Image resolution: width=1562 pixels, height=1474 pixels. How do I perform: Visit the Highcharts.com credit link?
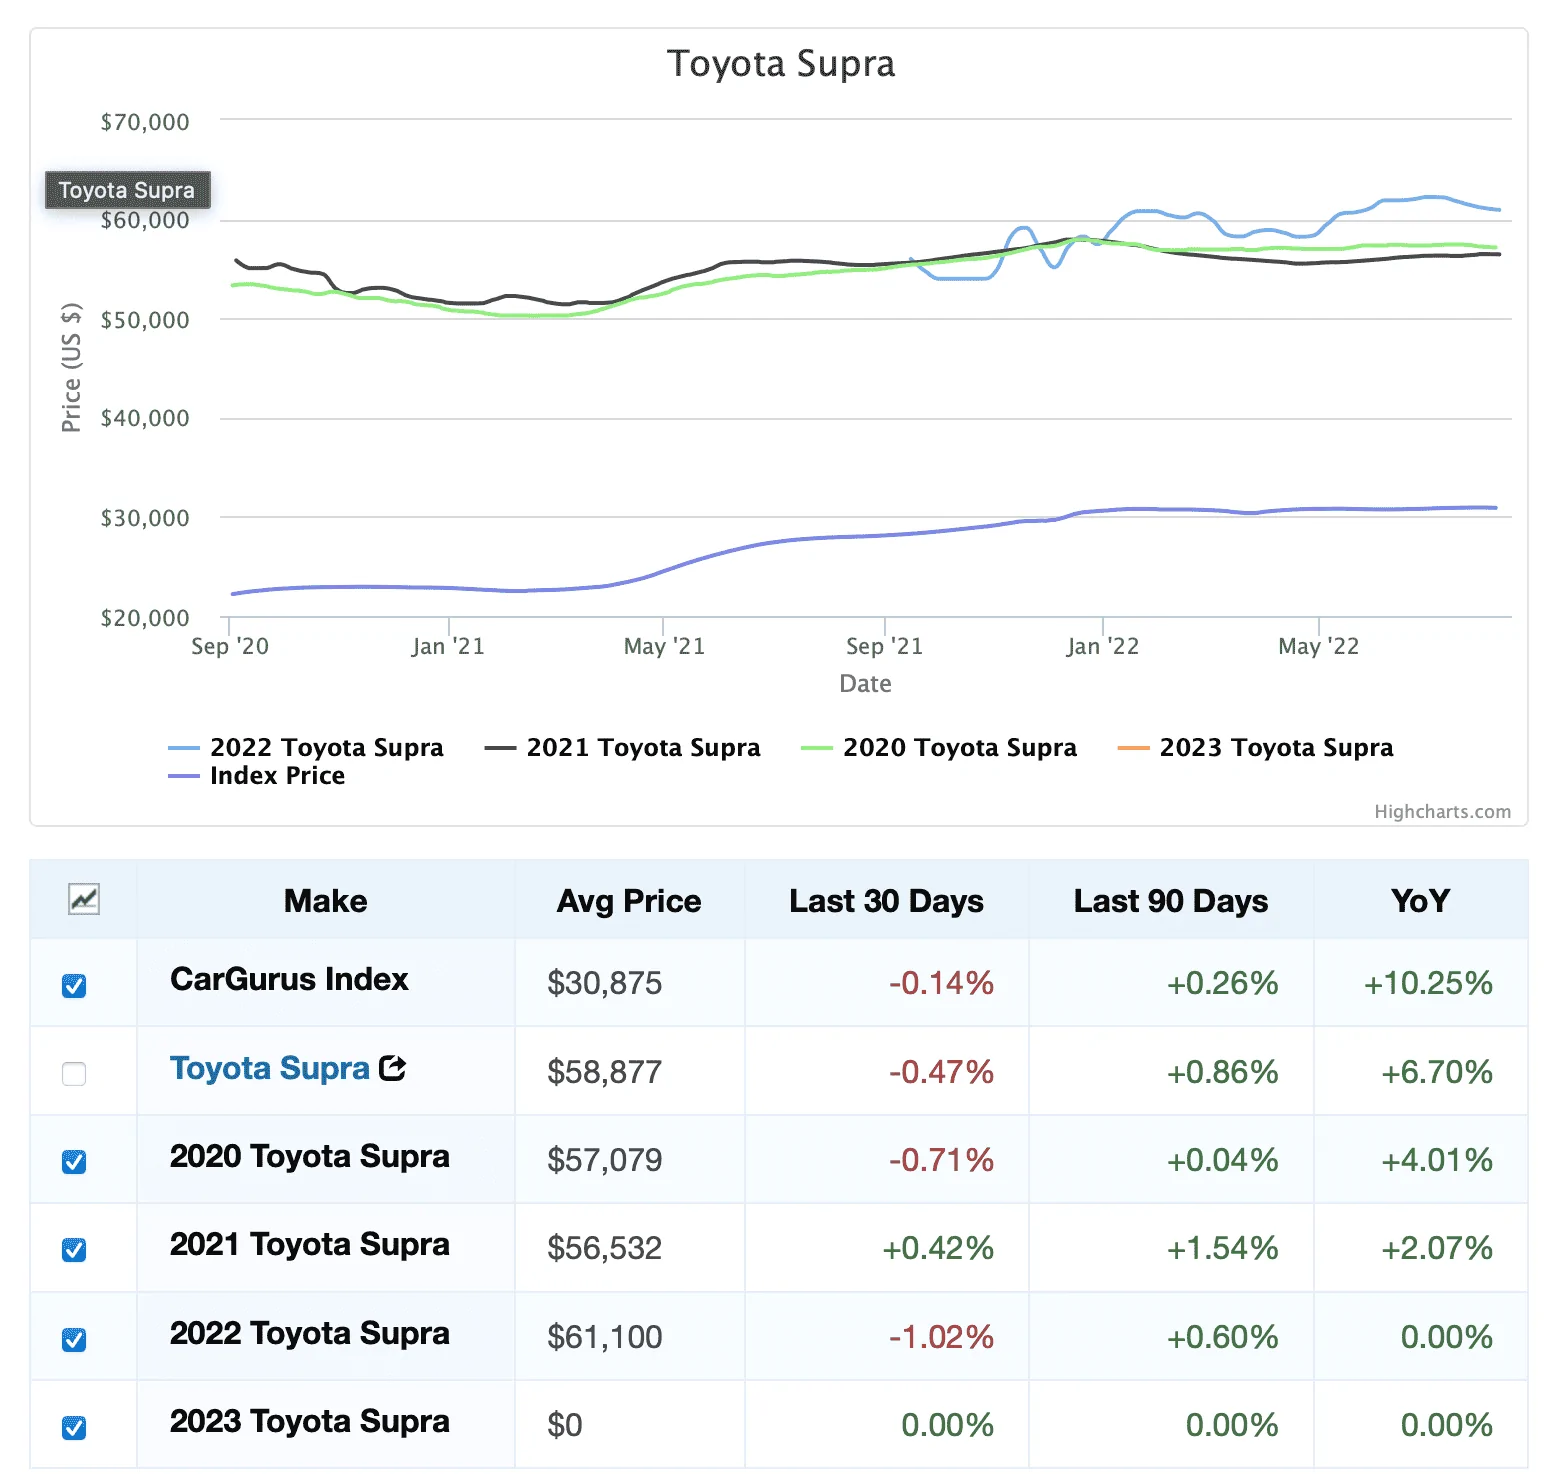[1442, 811]
